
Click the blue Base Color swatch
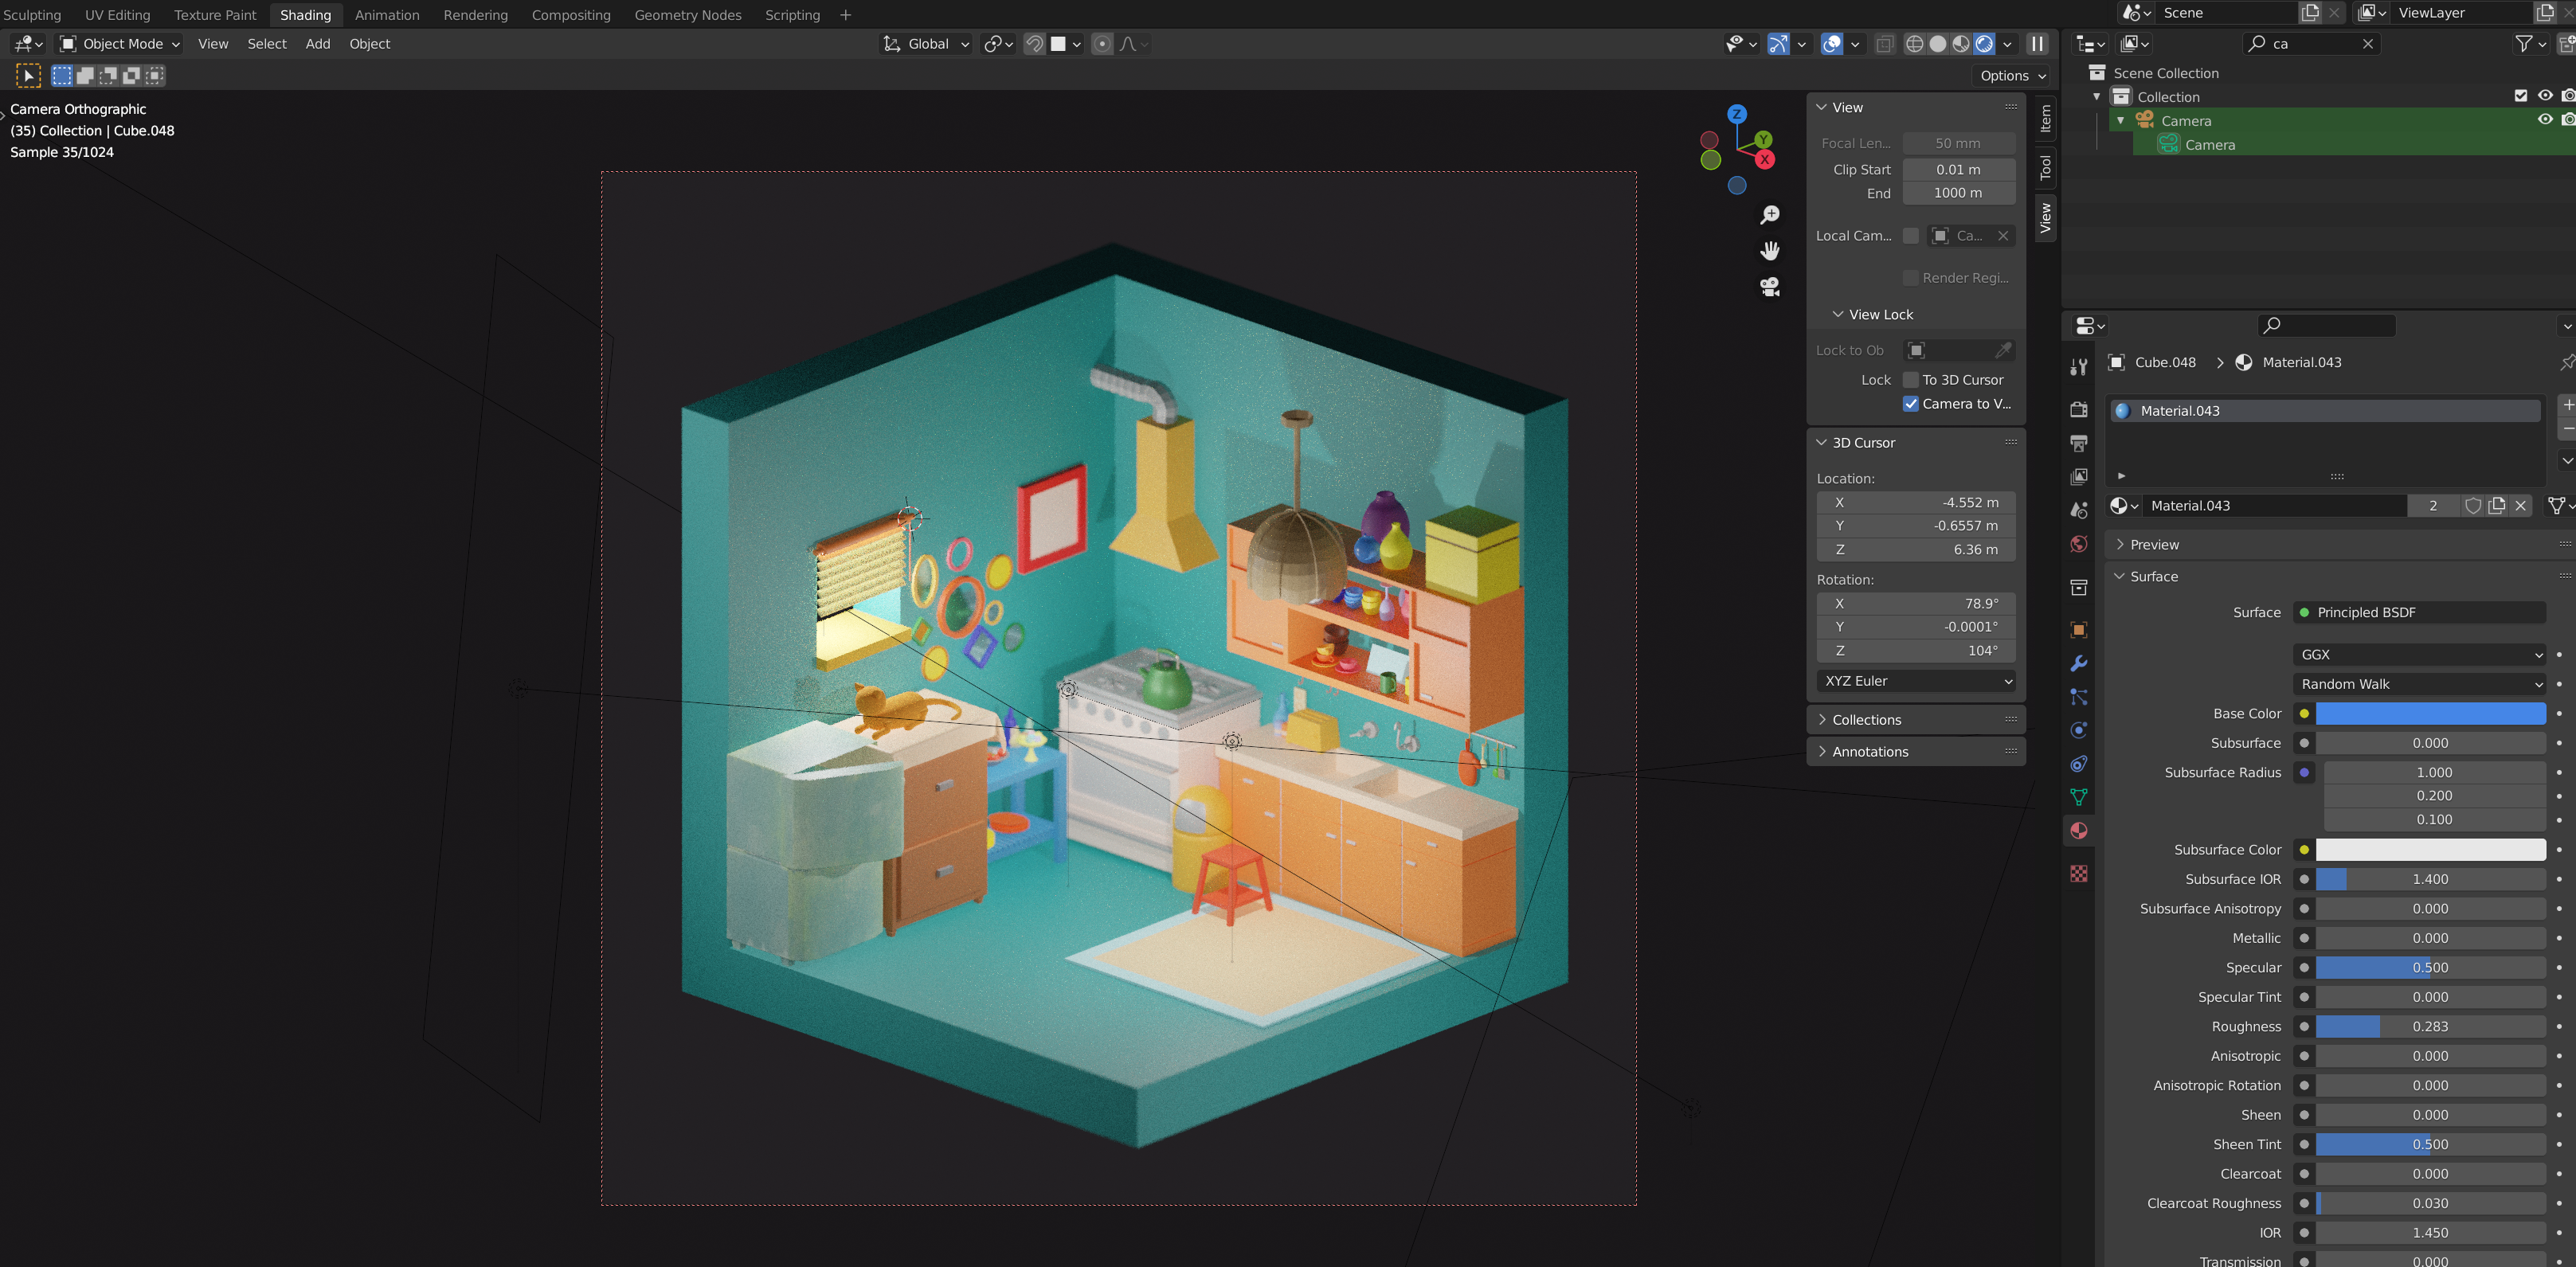point(2430,714)
